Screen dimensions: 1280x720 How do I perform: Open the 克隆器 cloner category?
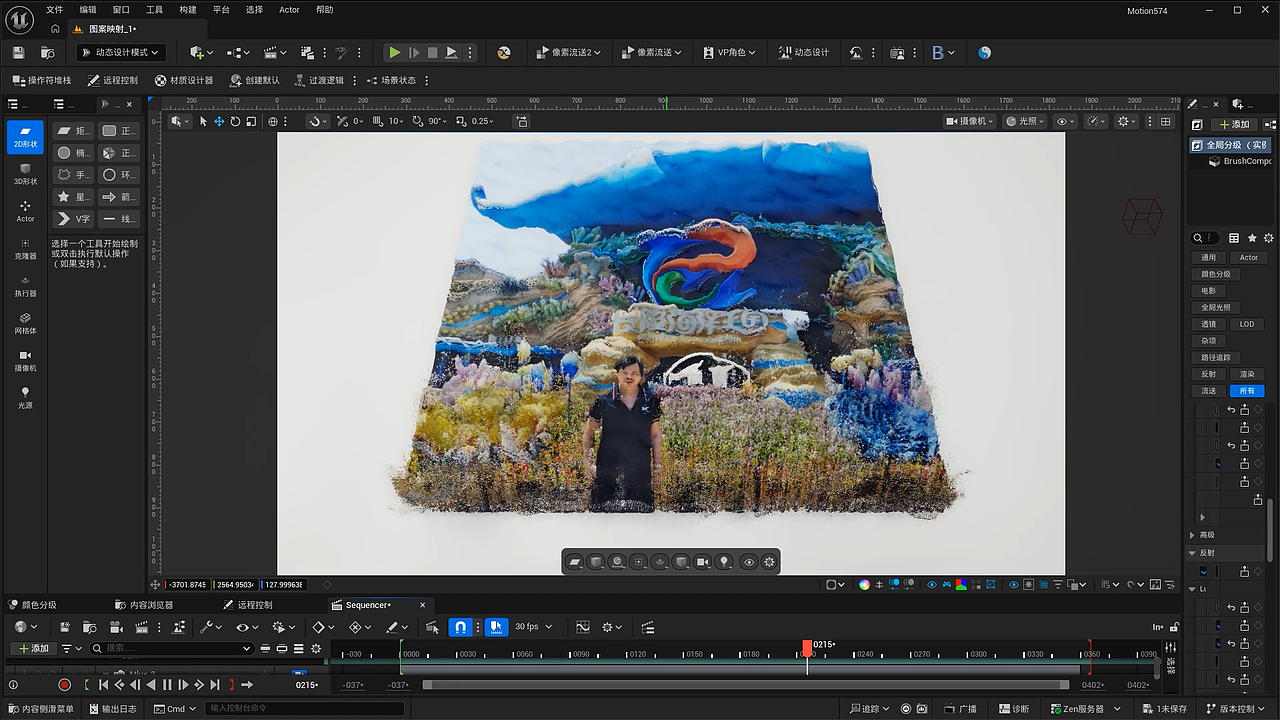point(25,248)
